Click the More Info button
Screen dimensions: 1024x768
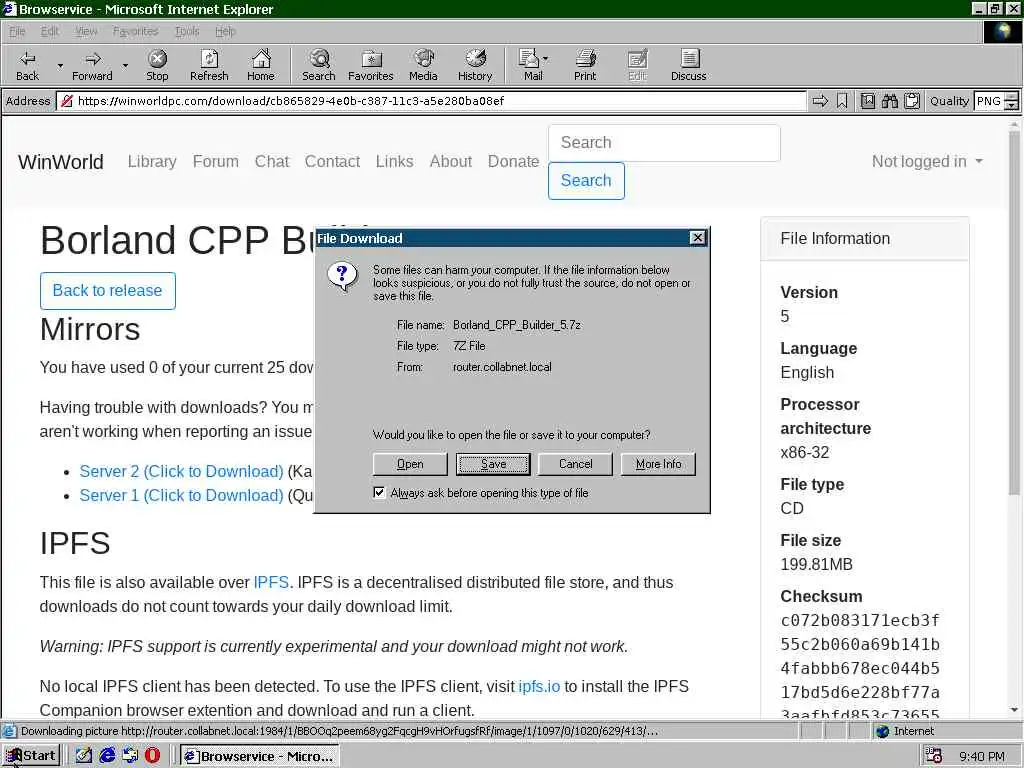point(658,464)
